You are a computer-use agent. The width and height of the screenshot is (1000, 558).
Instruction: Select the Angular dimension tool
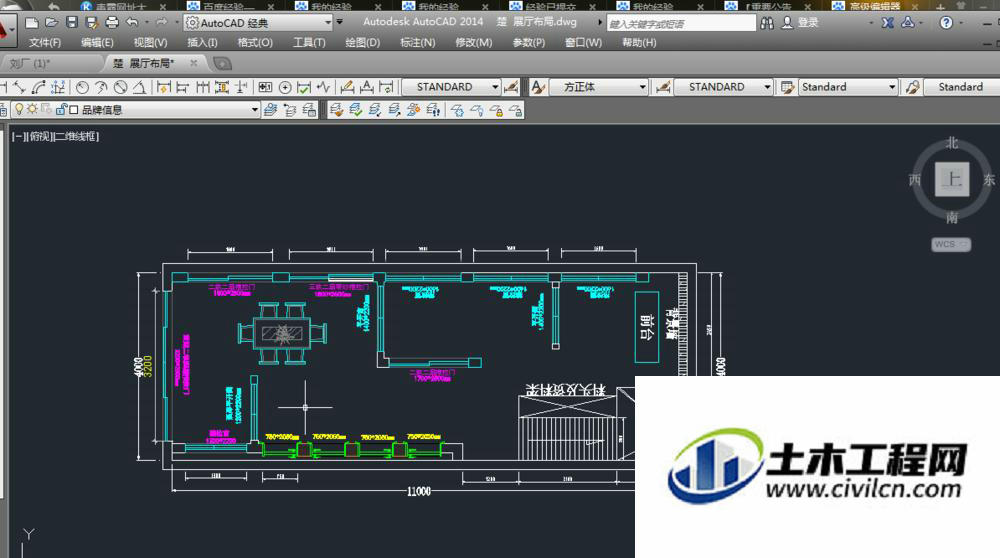(x=140, y=87)
